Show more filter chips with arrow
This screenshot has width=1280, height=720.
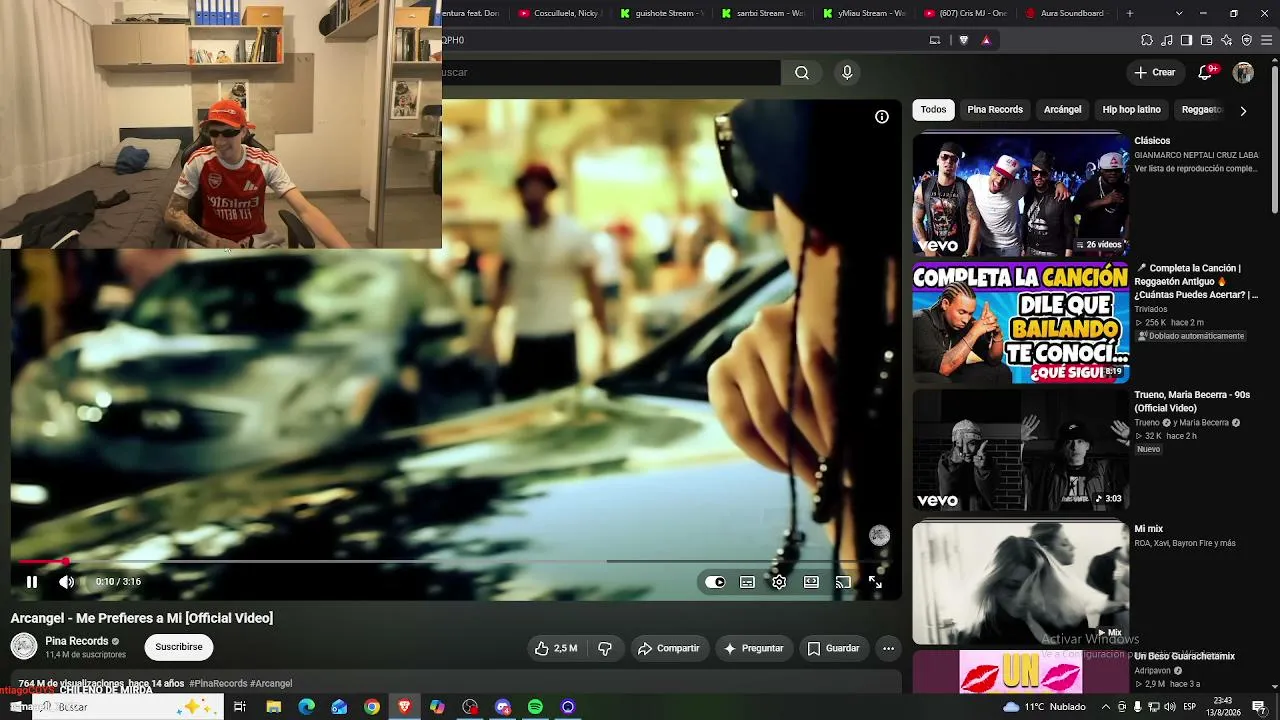(x=1243, y=111)
